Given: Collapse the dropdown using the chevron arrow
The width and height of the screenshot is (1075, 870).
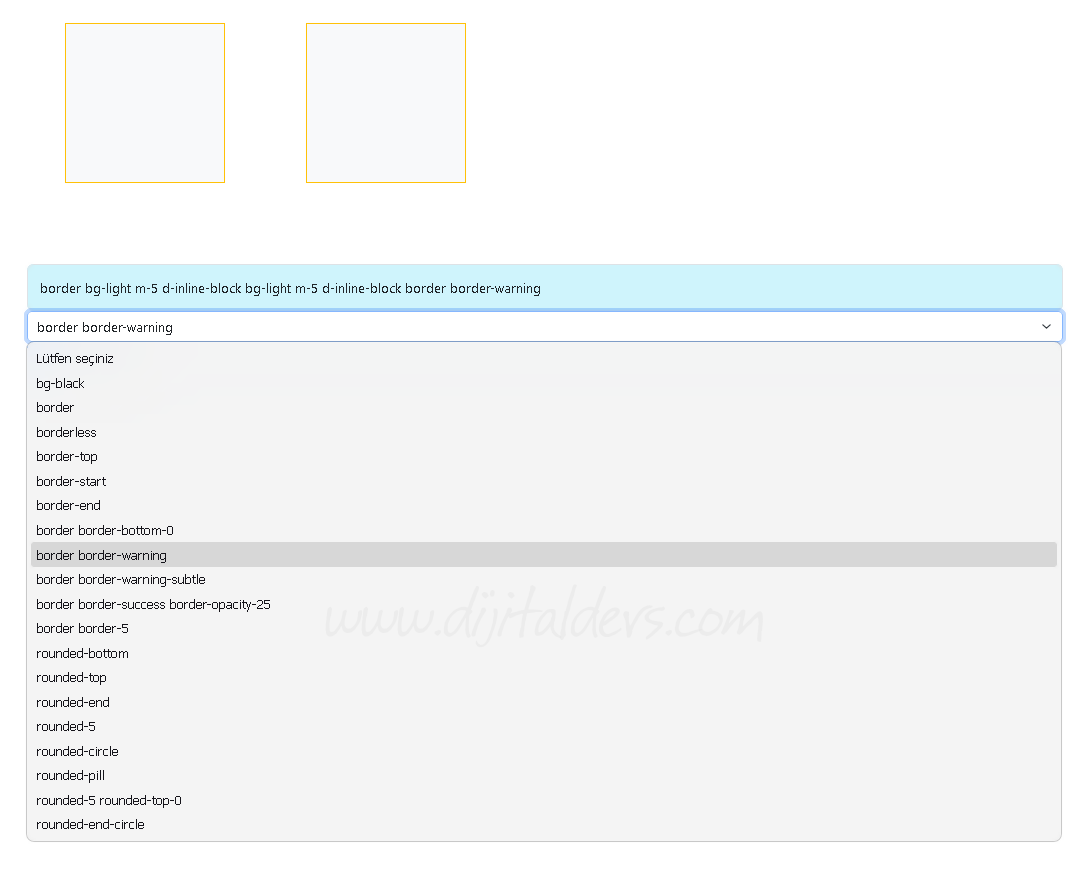Looking at the screenshot, I should pos(1046,327).
